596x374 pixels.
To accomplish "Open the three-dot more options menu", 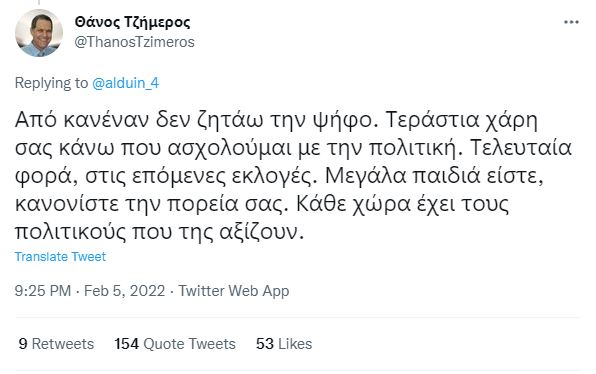I will click(571, 22).
